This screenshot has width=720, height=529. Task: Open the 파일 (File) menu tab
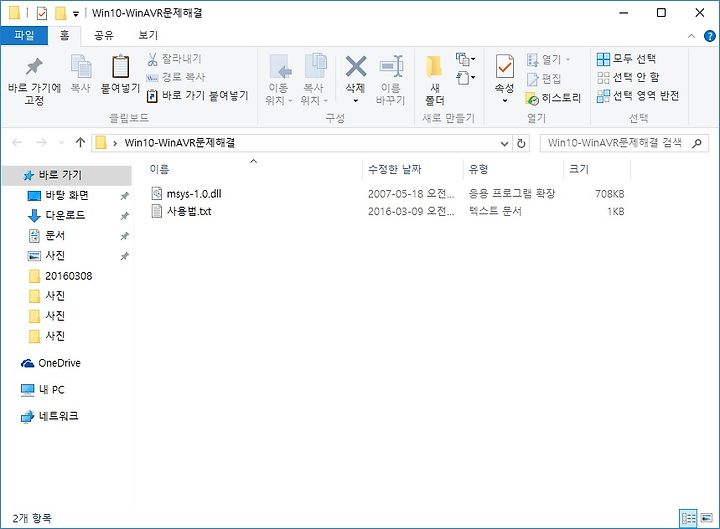coord(24,35)
